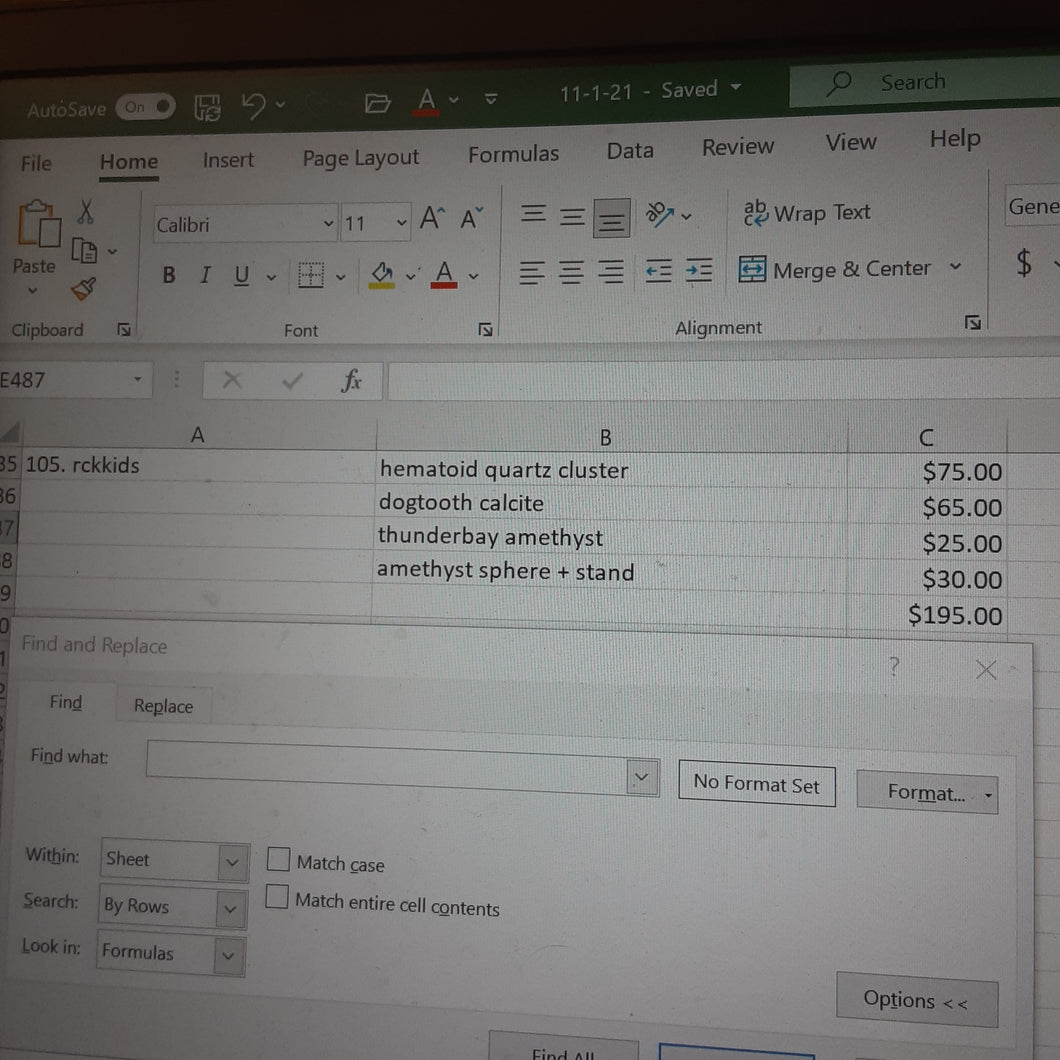Click the Borders icon
Viewport: 1060px width, 1060px height.
(x=311, y=275)
